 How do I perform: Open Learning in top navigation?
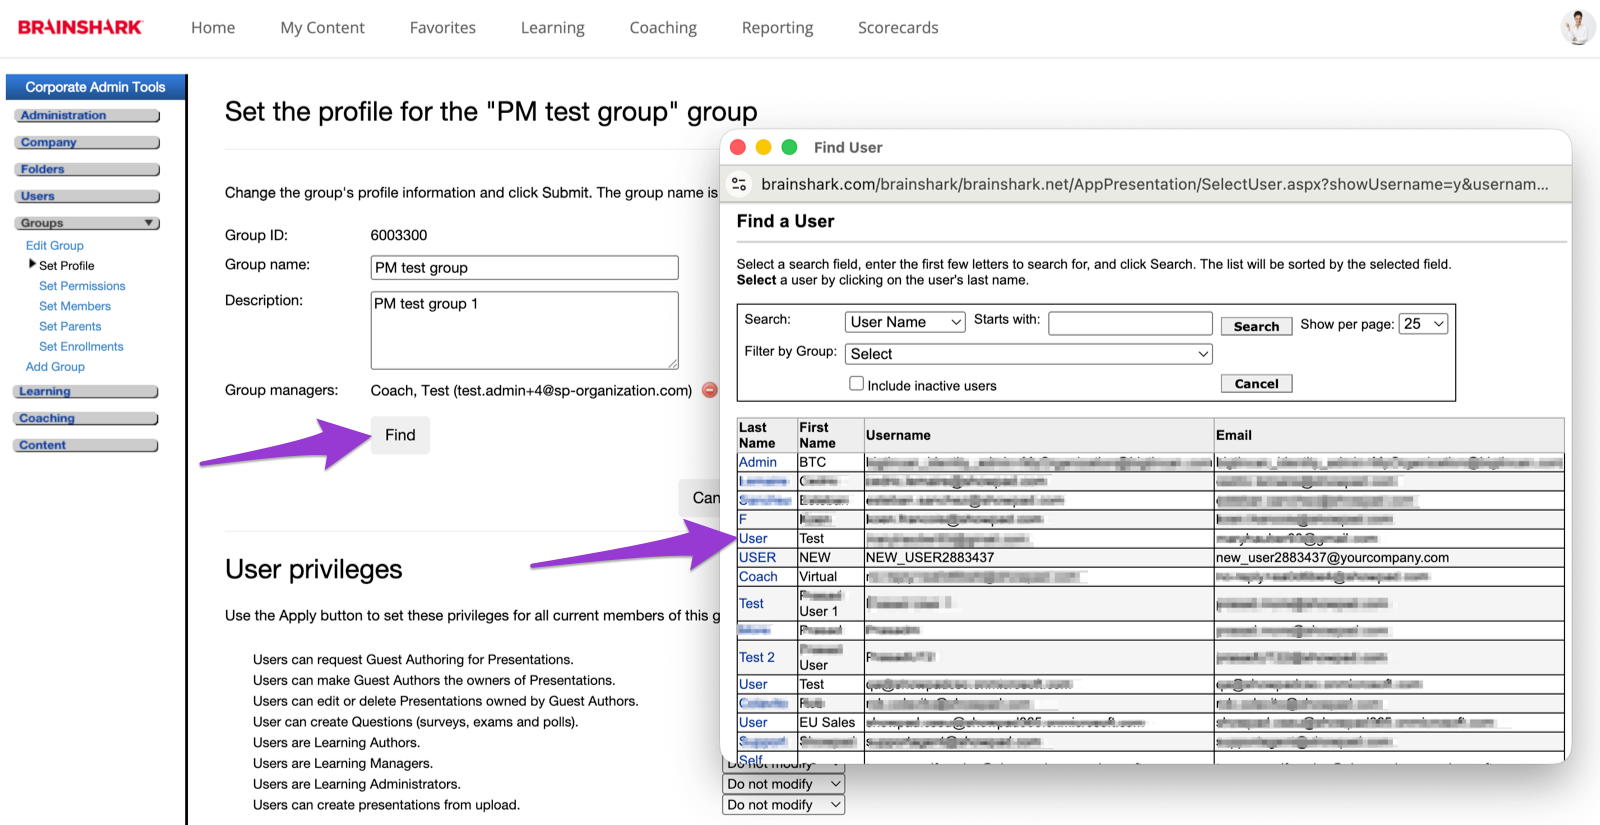tap(553, 28)
